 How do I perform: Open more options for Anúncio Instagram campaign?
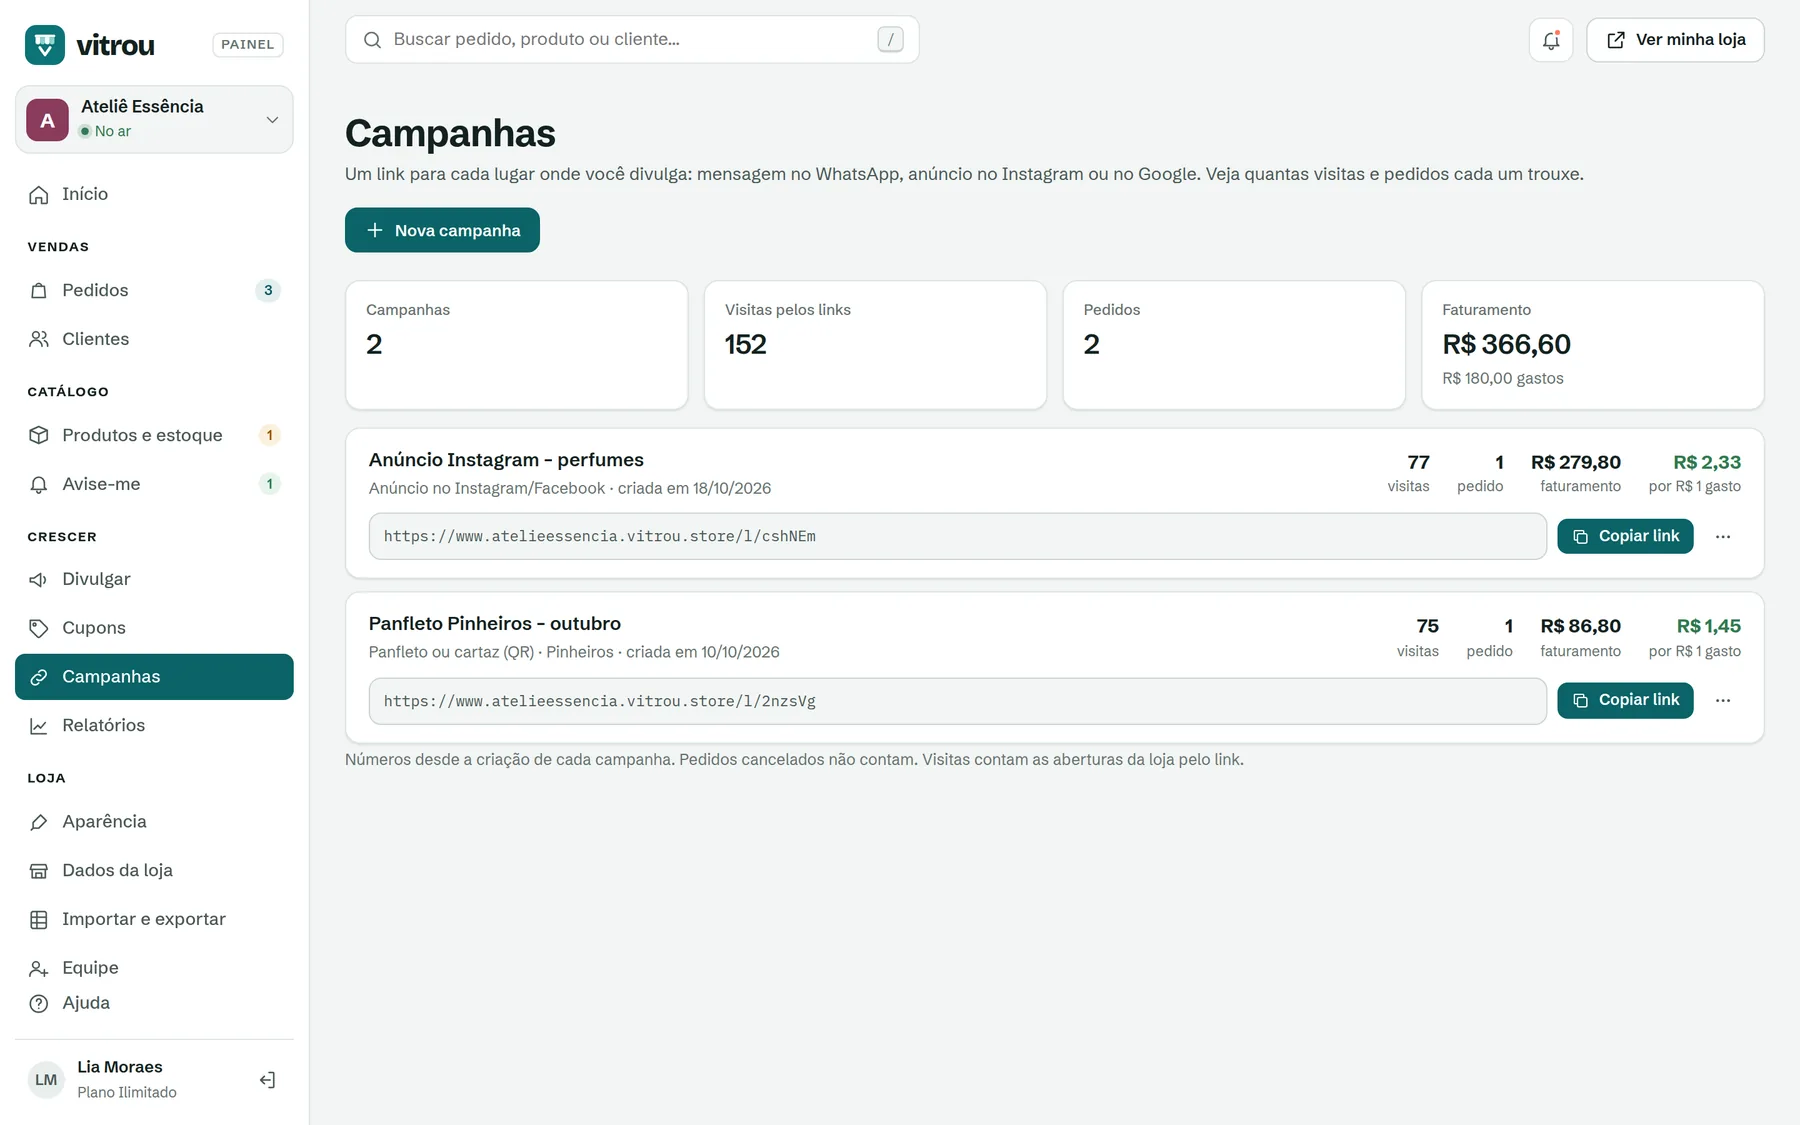point(1723,537)
